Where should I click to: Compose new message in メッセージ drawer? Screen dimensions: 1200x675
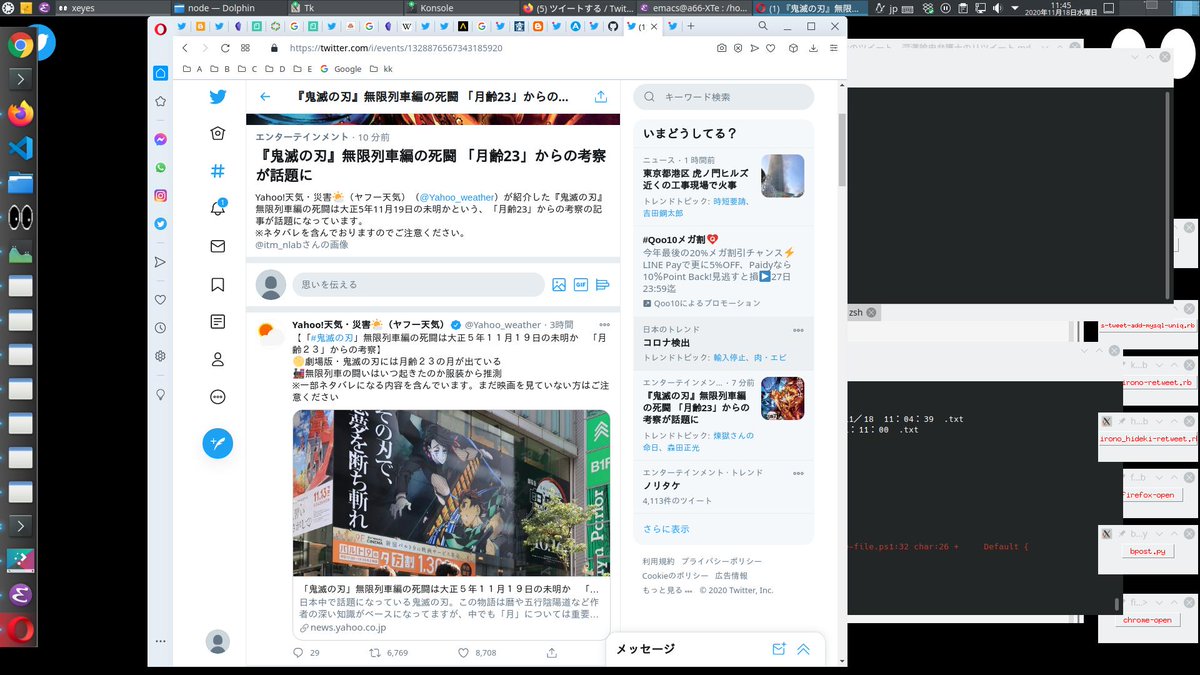point(779,649)
